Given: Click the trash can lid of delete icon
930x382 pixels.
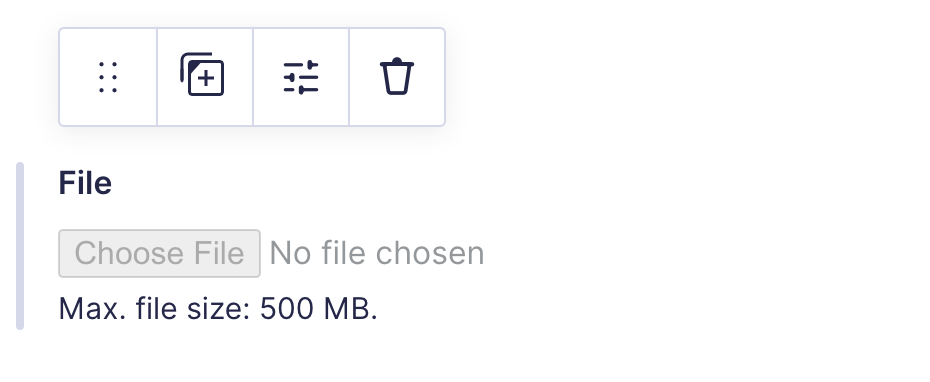Looking at the screenshot, I should (x=397, y=63).
